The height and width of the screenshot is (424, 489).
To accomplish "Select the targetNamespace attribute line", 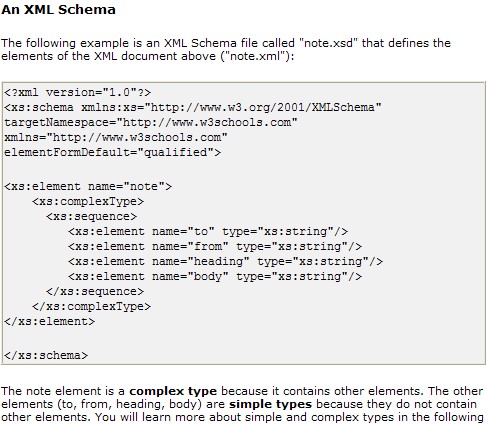I will click(x=151, y=122).
